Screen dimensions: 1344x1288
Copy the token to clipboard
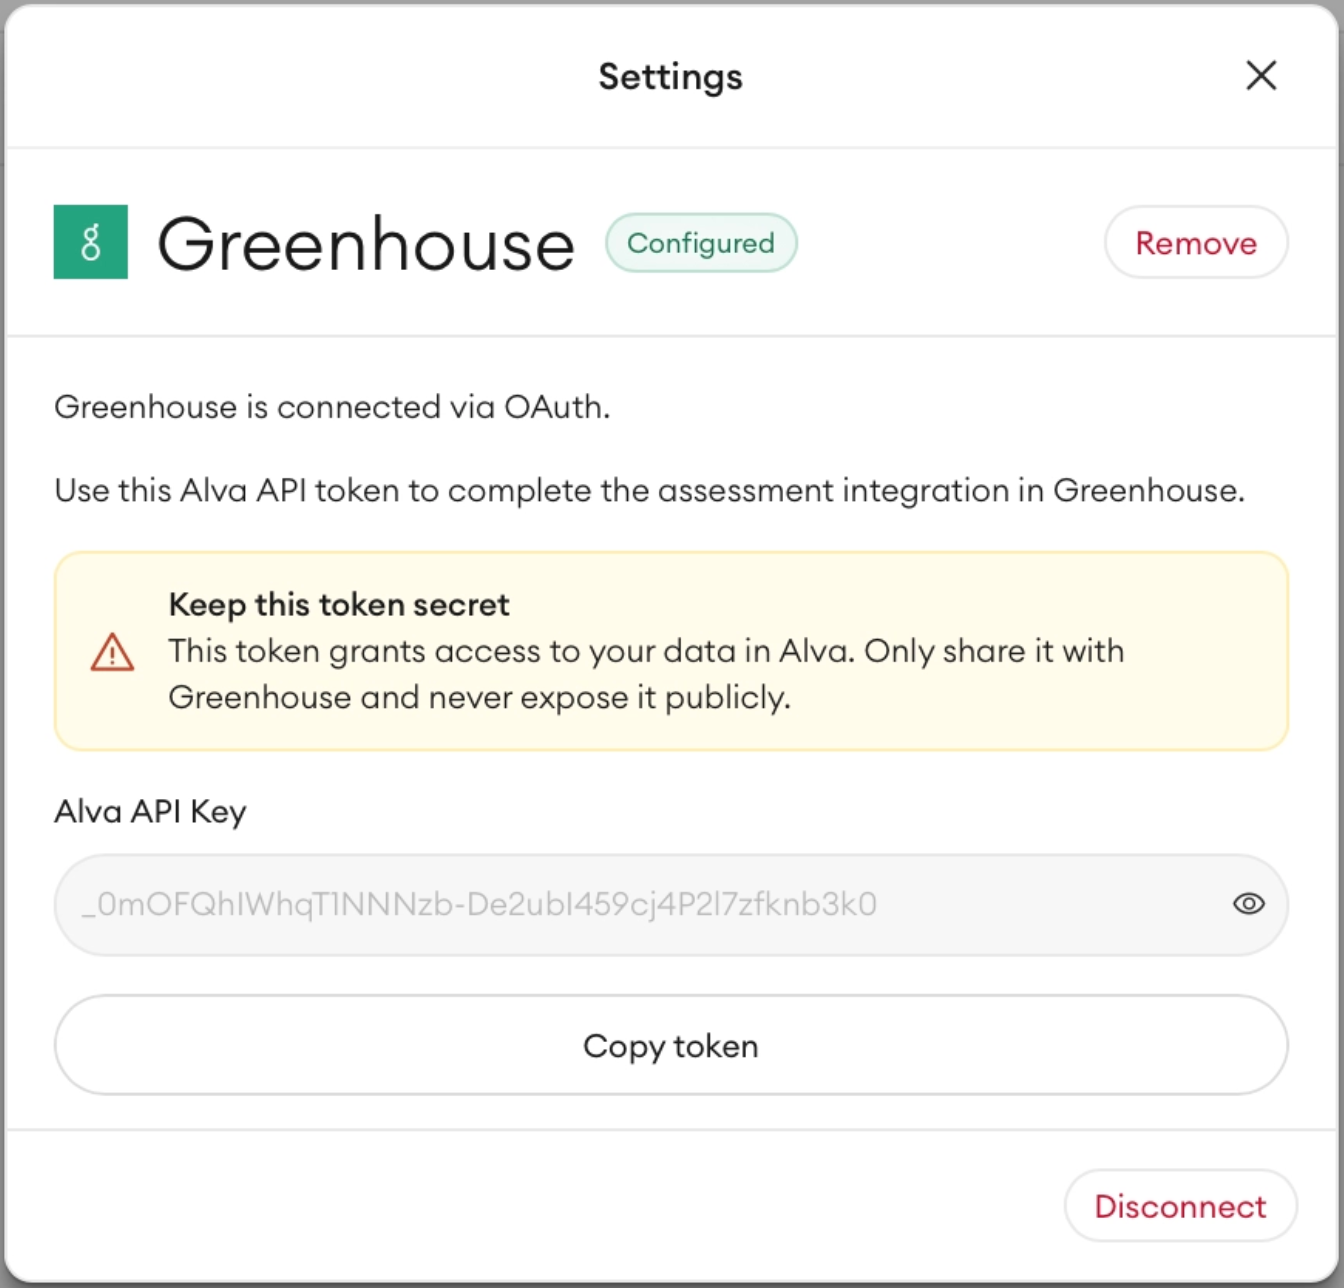pos(671,1045)
